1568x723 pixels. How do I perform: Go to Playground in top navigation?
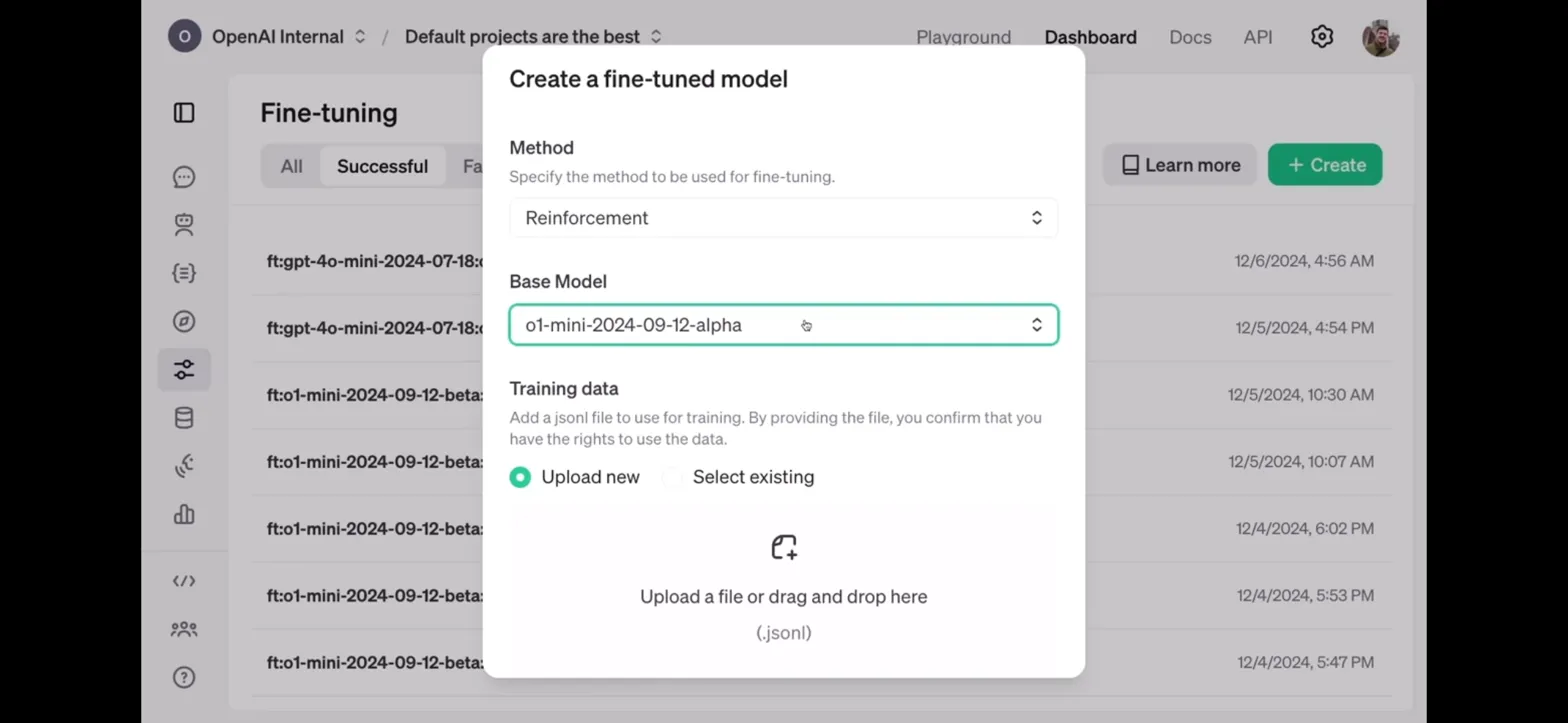click(x=963, y=37)
